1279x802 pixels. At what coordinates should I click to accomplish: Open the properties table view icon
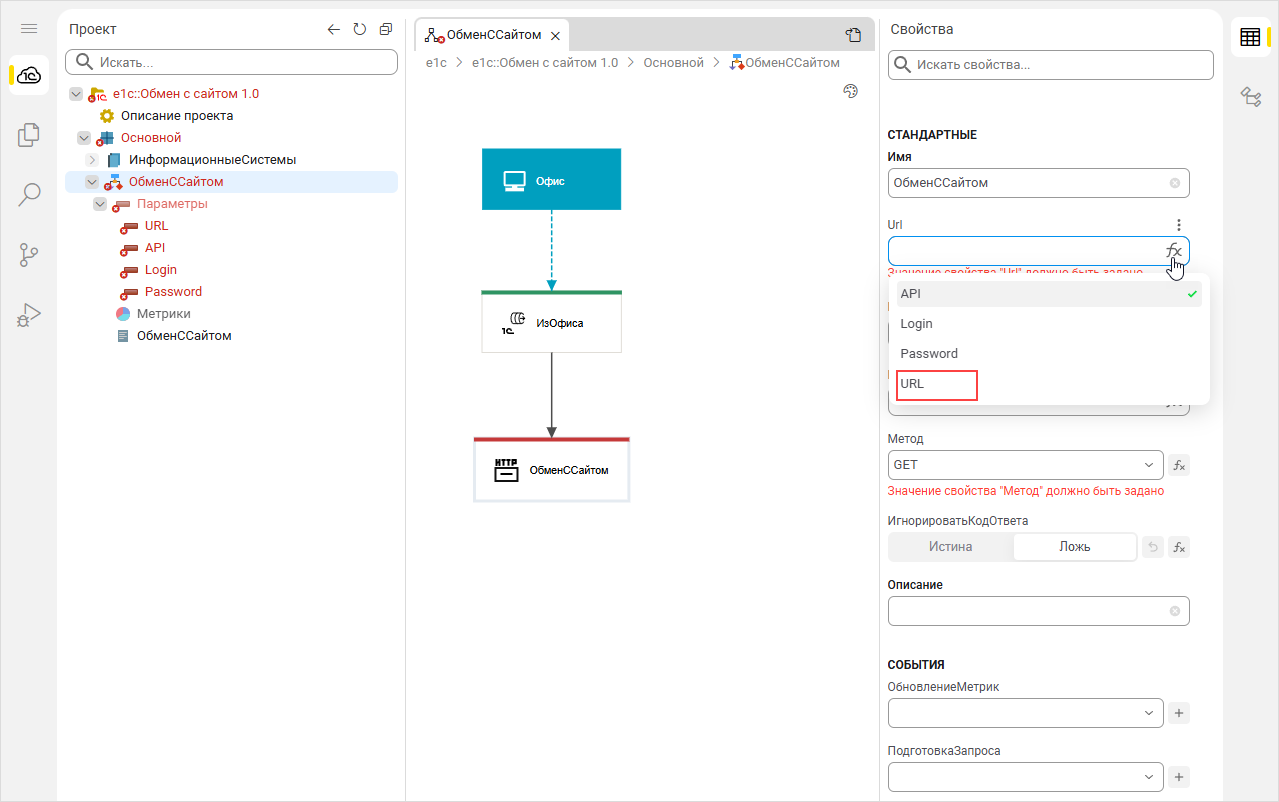click(1250, 38)
